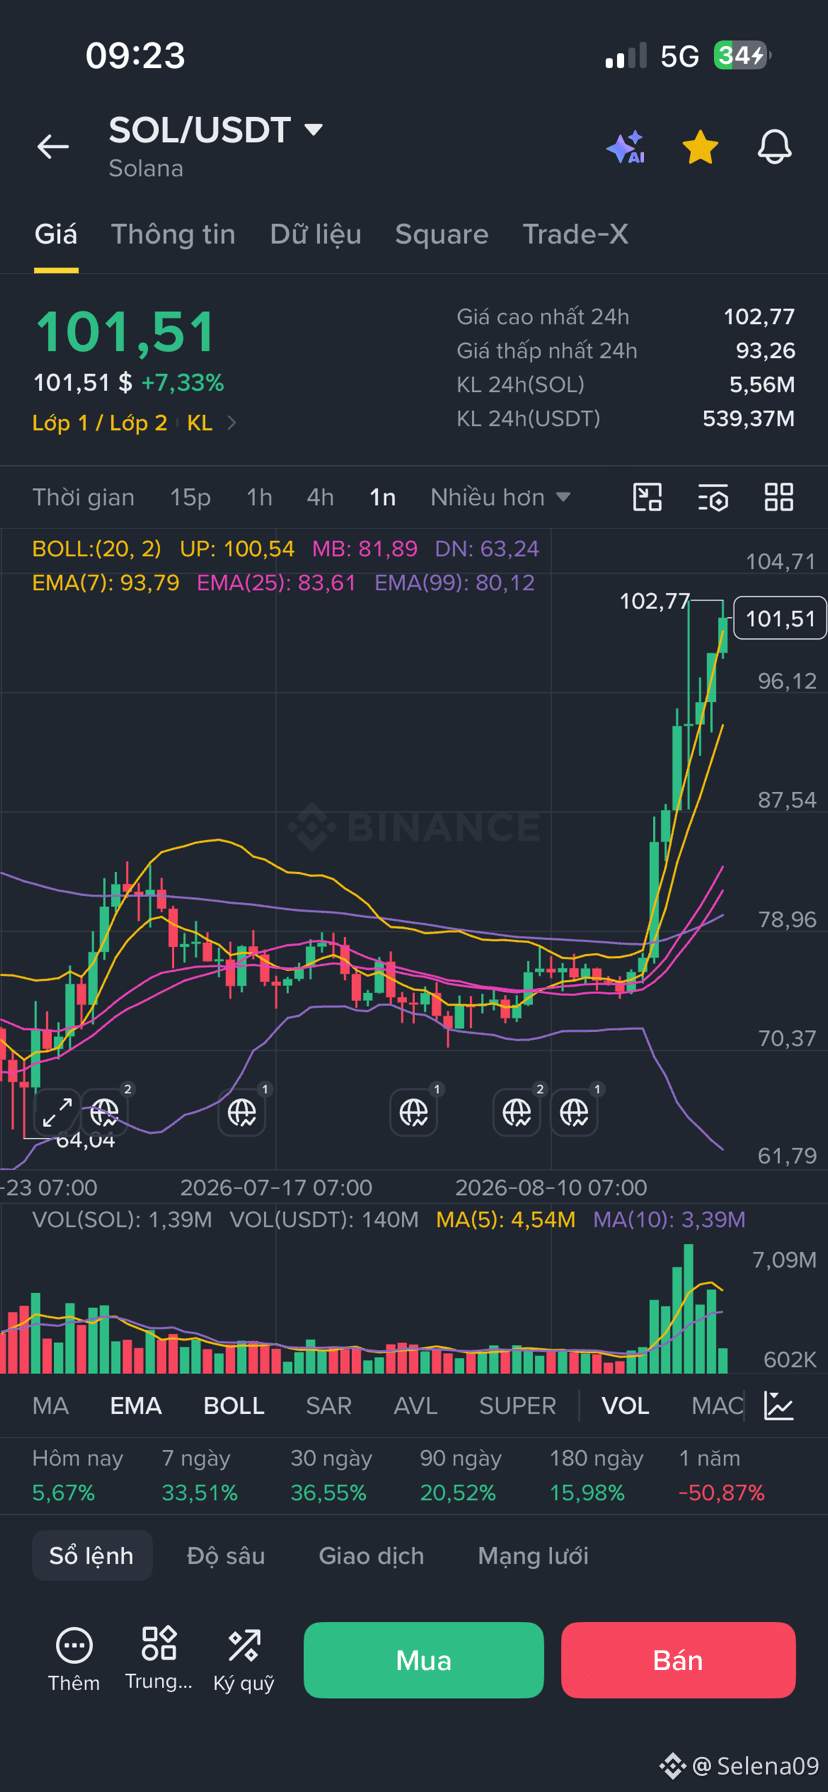Tap the 90 ngày 20,52% performance
Screen dimensions: 828x1792
[460, 1475]
